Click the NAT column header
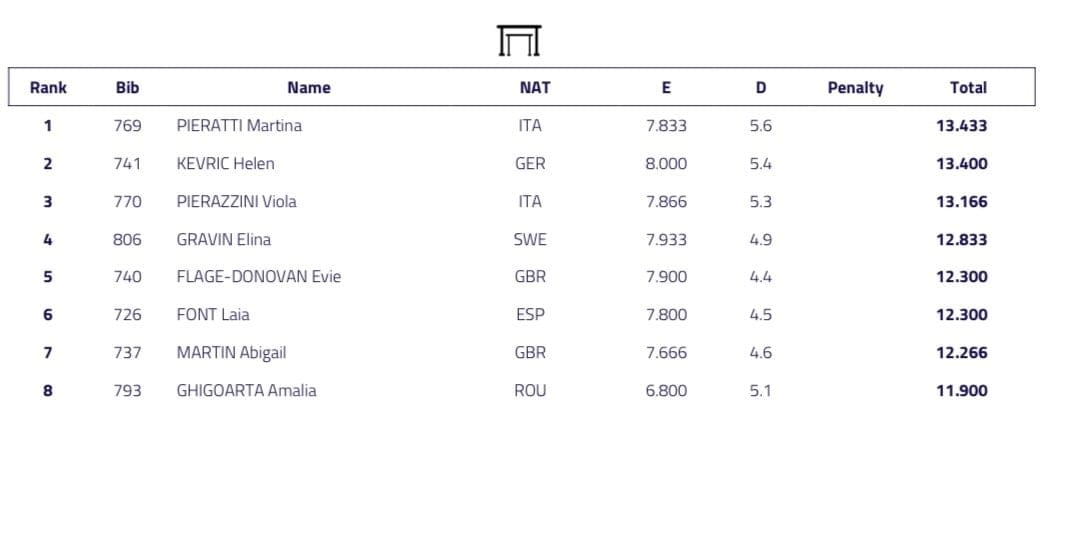Viewport: 1065px width, 549px height. pyautogui.click(x=534, y=88)
